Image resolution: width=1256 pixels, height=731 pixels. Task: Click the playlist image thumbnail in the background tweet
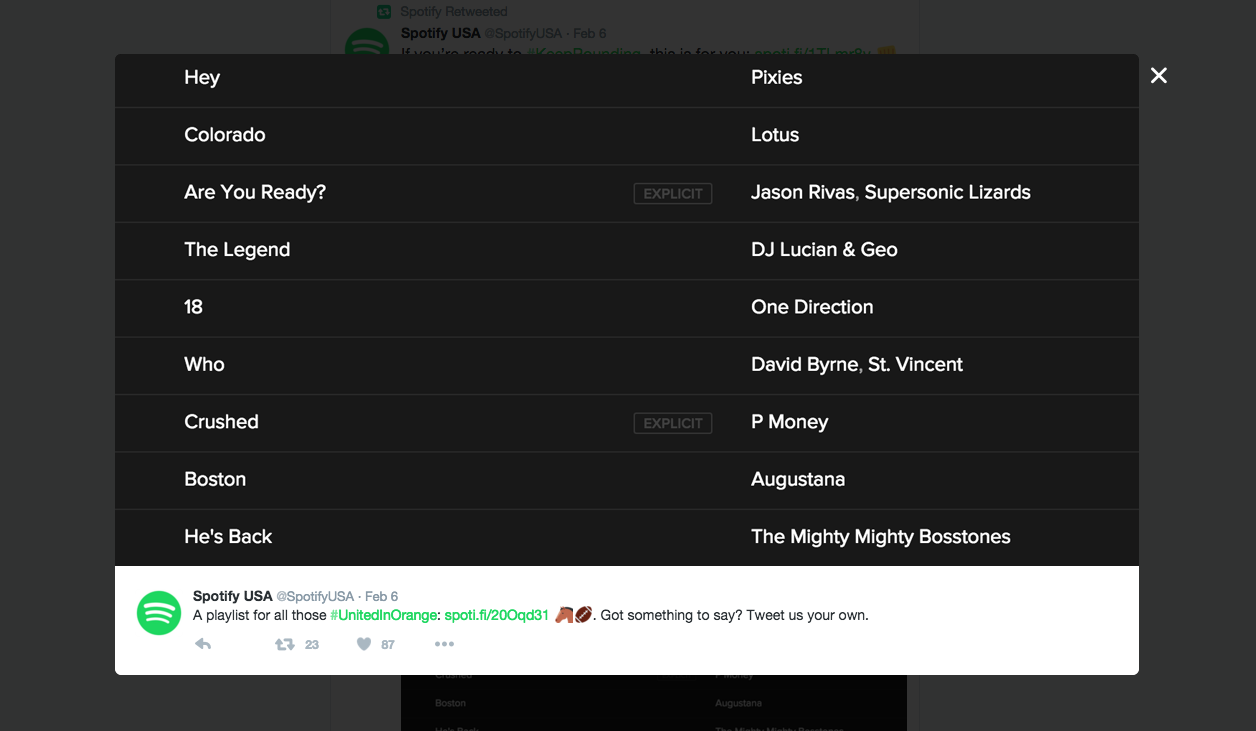[x=654, y=703]
